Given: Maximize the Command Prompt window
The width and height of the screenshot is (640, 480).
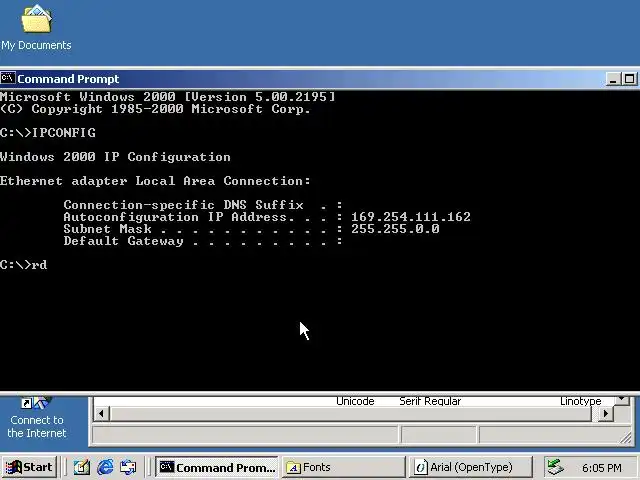Looking at the screenshot, I should point(629,79).
